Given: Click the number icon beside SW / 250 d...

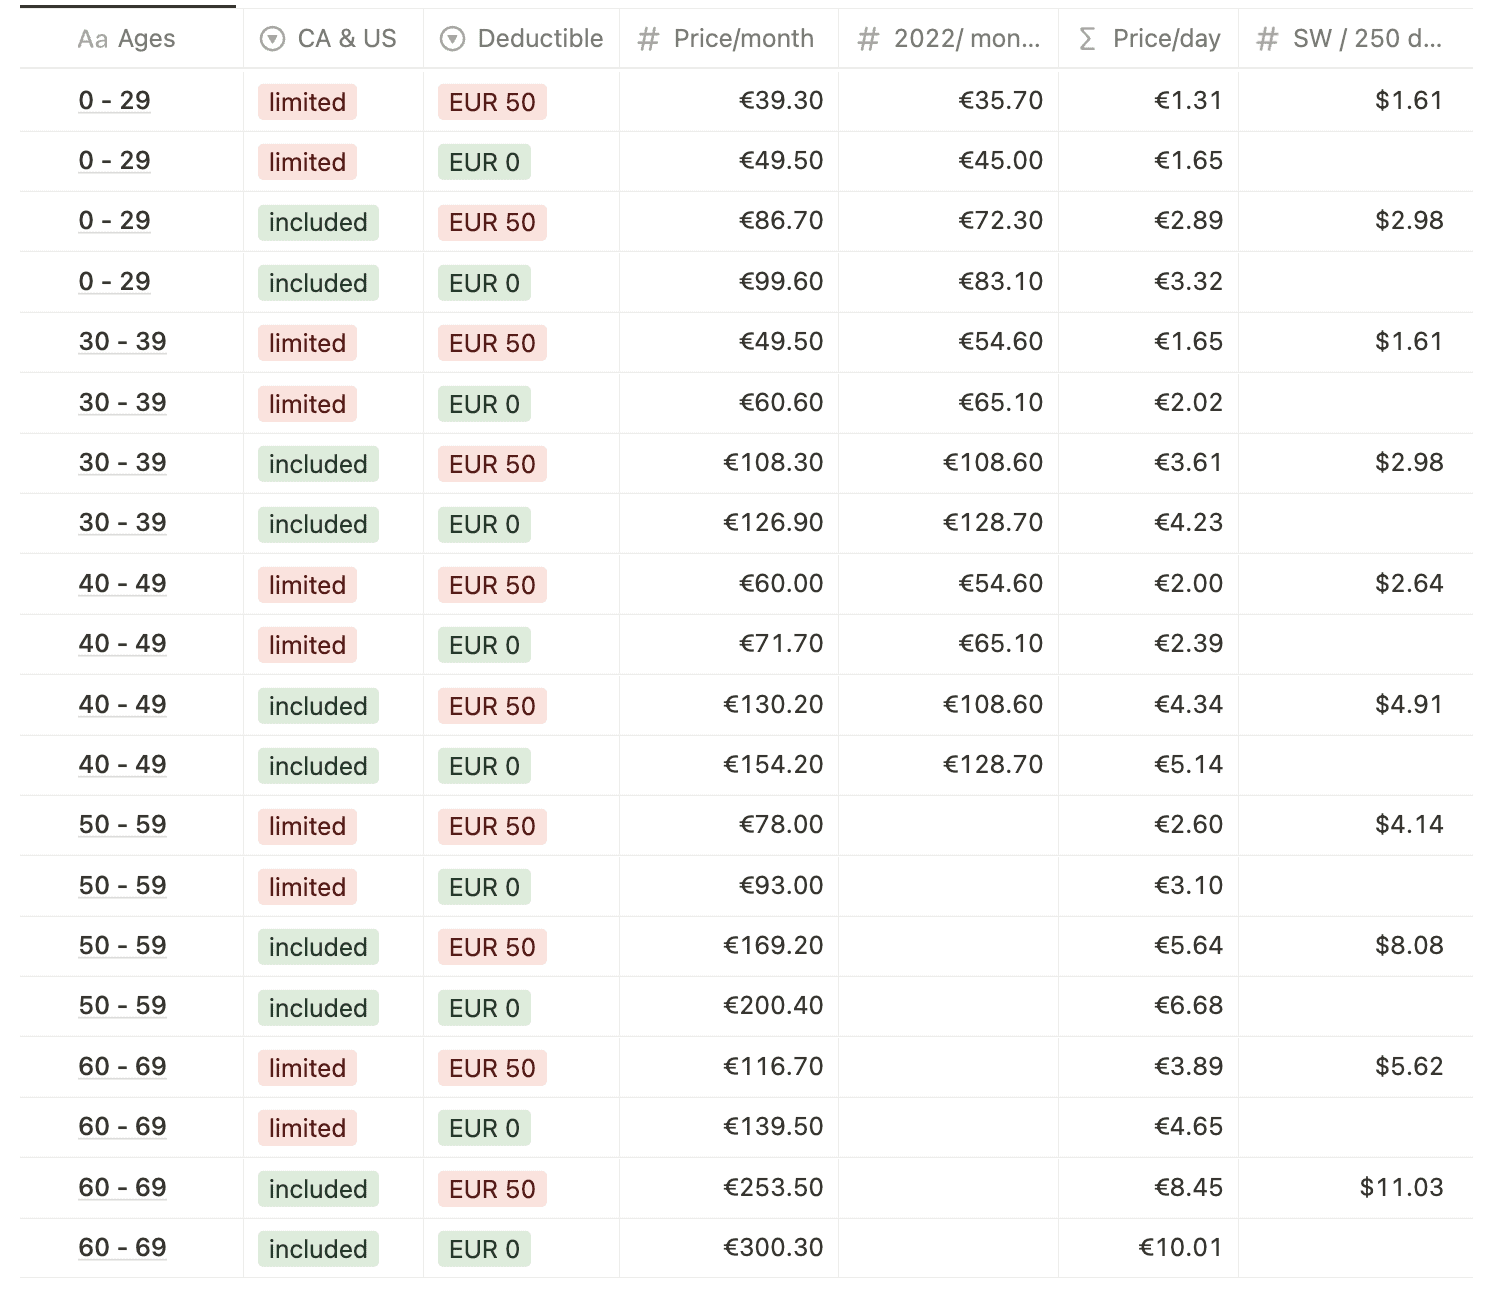Looking at the screenshot, I should [1267, 39].
